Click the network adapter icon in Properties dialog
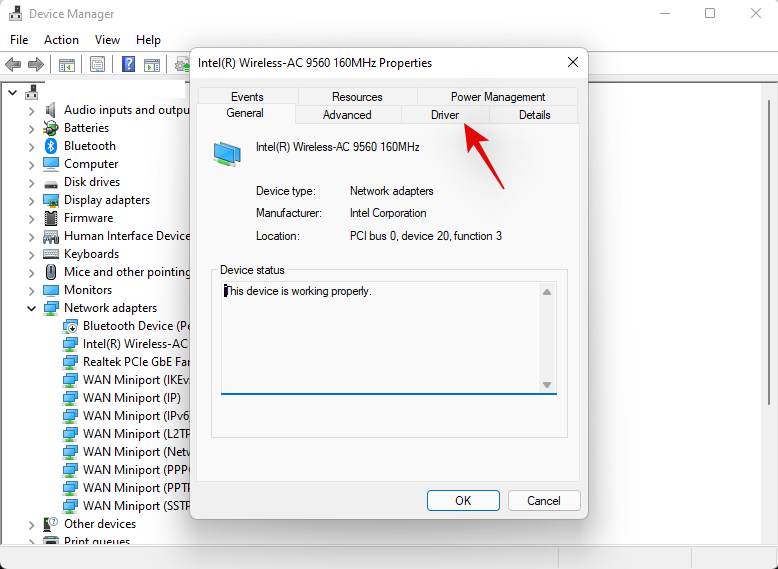 pyautogui.click(x=227, y=153)
